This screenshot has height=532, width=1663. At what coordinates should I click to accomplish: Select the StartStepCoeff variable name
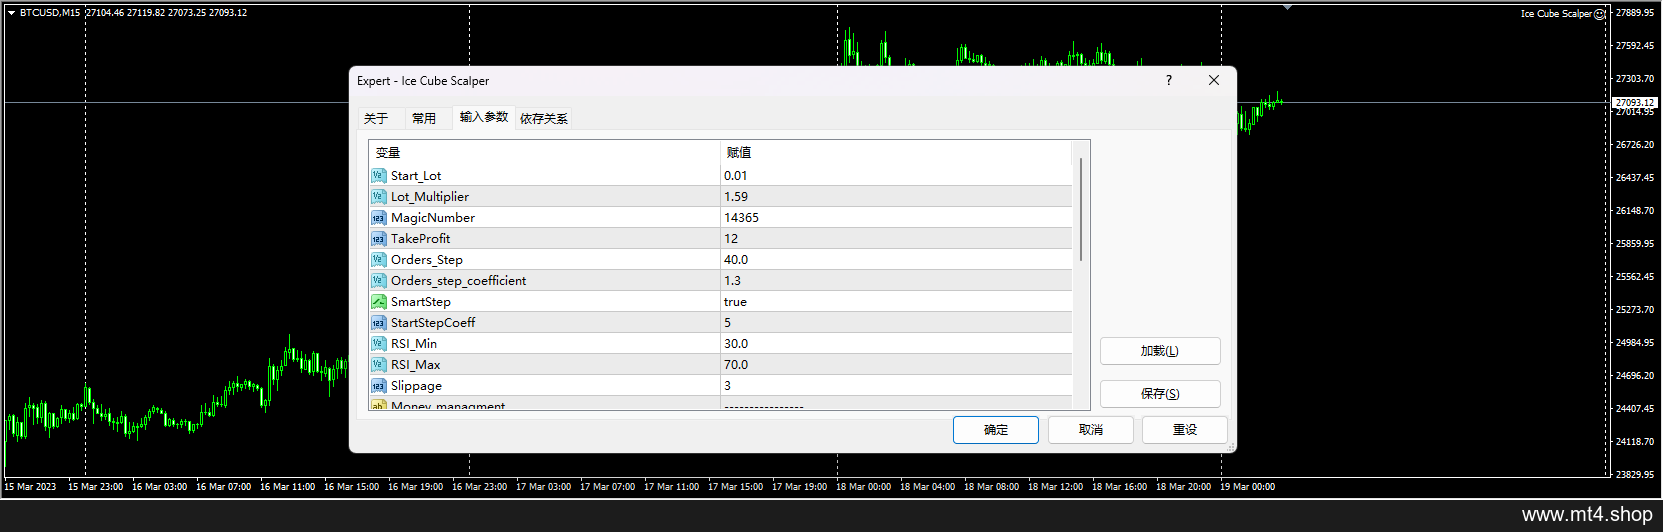coord(433,323)
